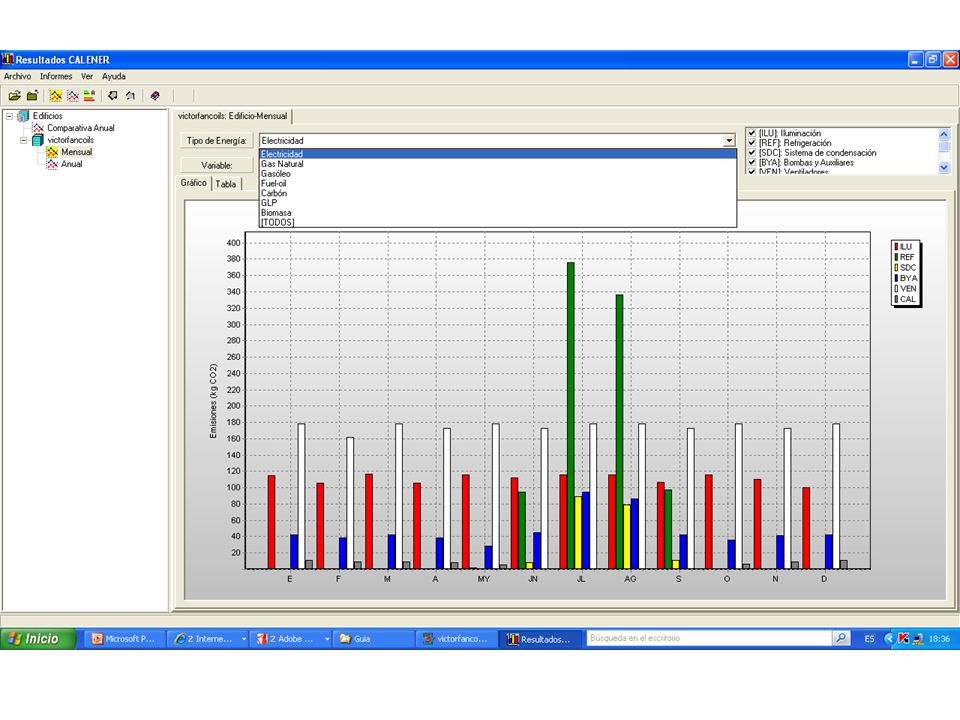
Task: Choose Gasóleo in the energy type list
Action: (498, 174)
